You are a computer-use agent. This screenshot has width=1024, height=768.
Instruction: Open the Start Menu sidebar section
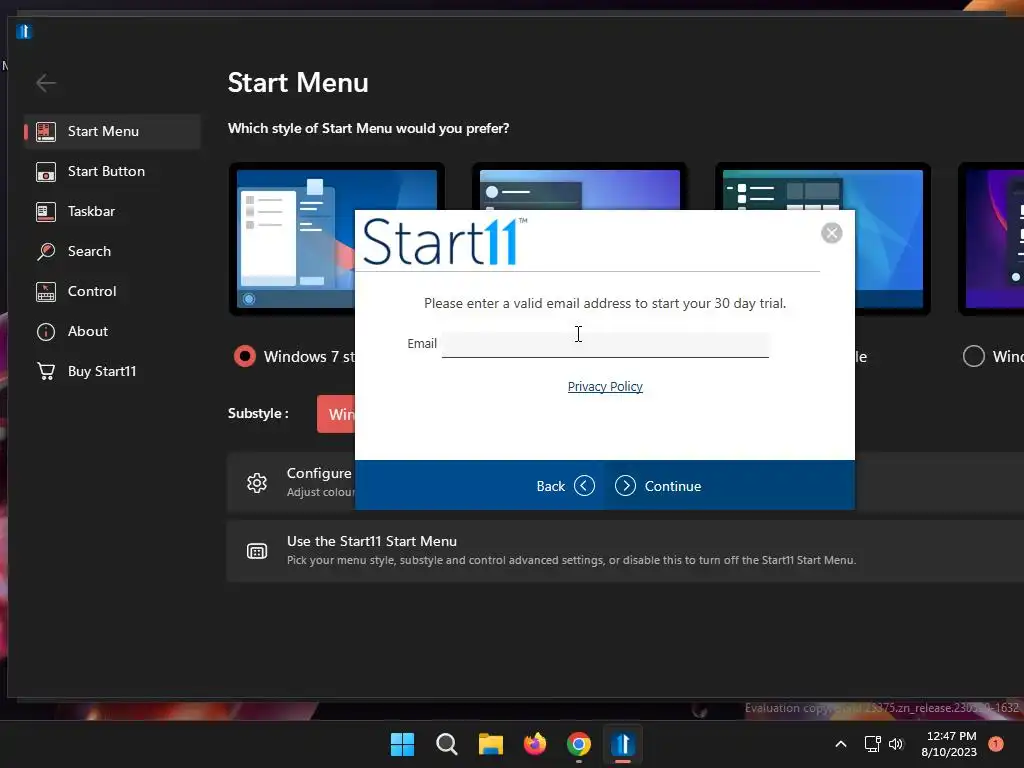pyautogui.click(x=112, y=131)
